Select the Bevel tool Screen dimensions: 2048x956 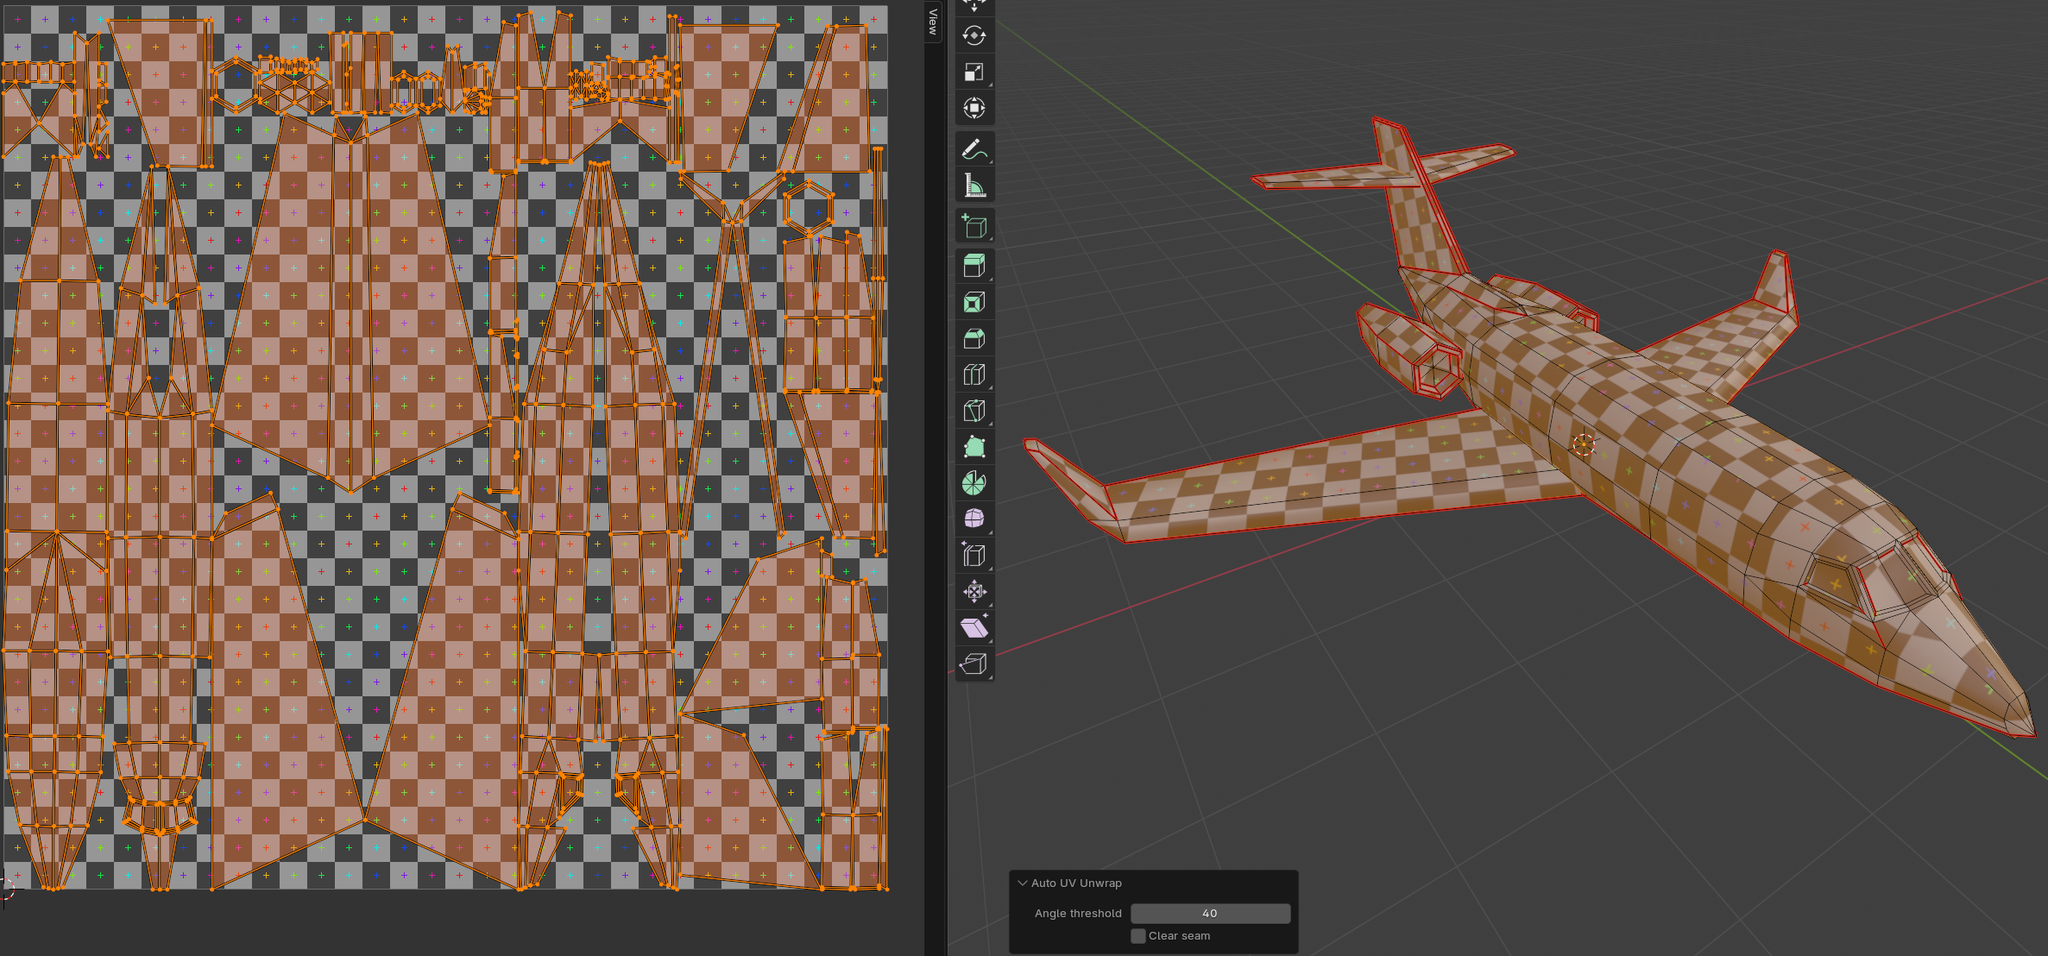click(975, 339)
